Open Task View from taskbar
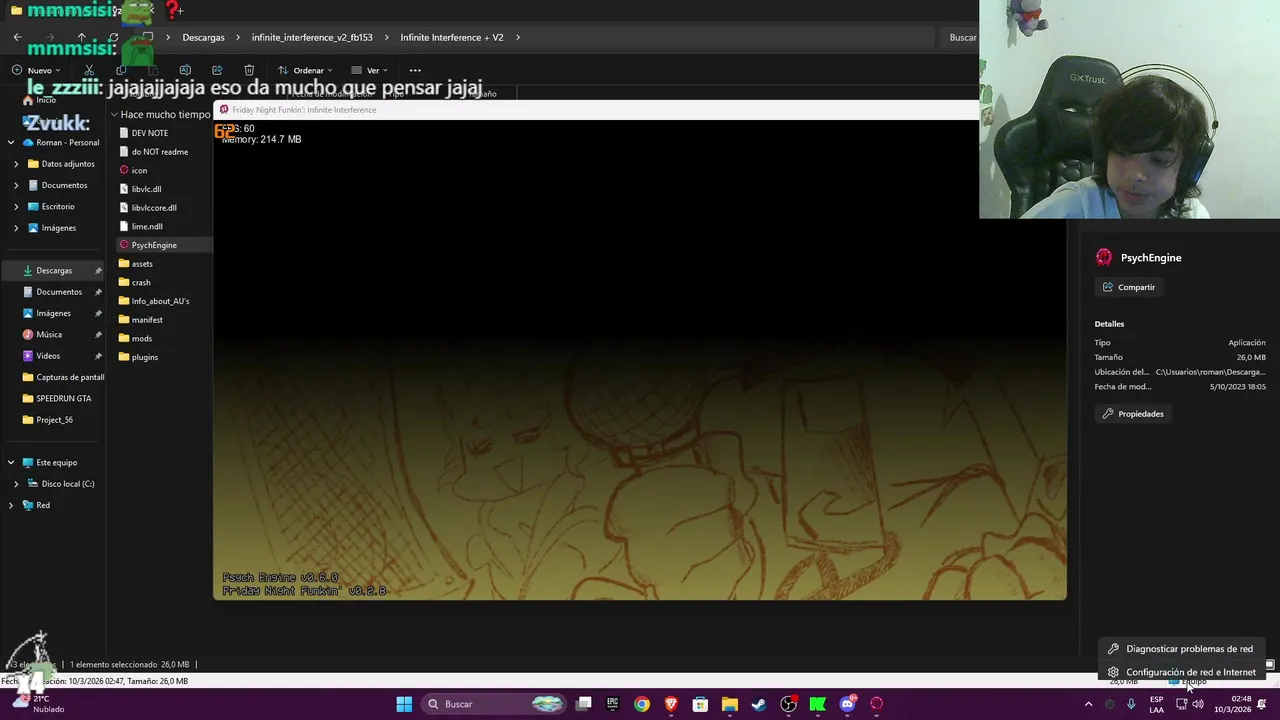This screenshot has height=720, width=1280. 584,704
